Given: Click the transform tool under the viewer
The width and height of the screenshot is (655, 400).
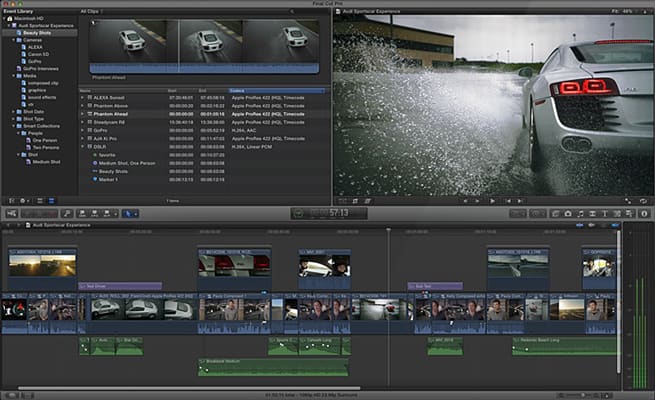Looking at the screenshot, I should (x=343, y=201).
